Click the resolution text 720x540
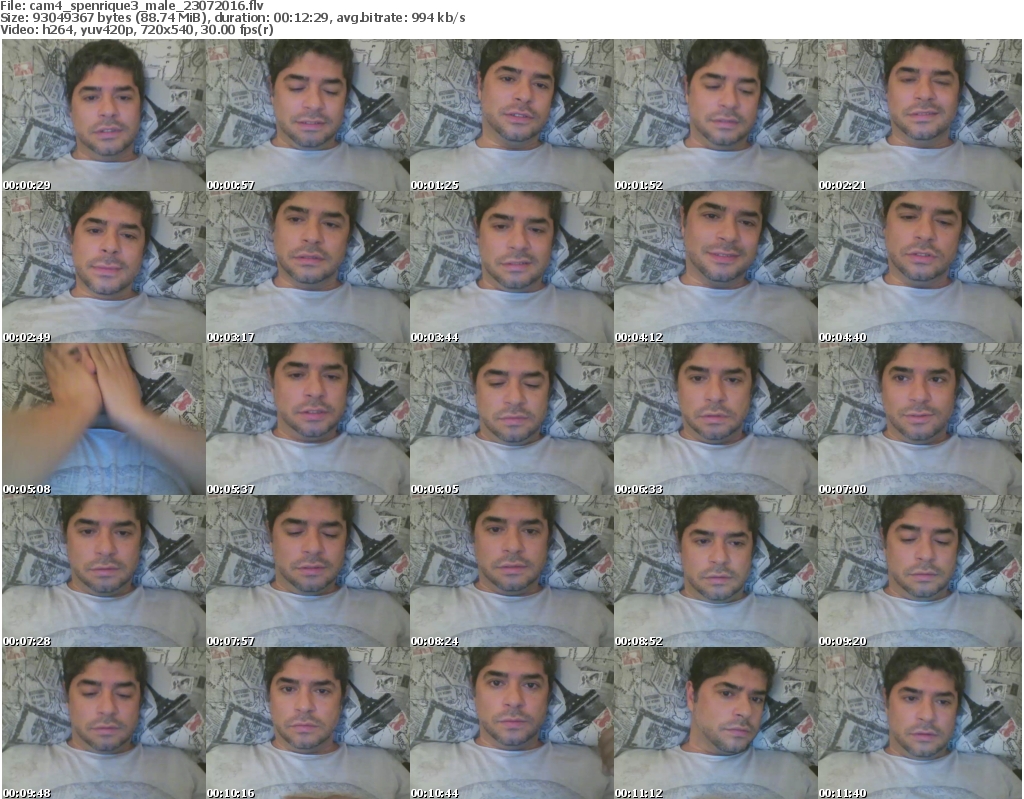Viewport: 1024px width, 799px height. tap(167, 29)
